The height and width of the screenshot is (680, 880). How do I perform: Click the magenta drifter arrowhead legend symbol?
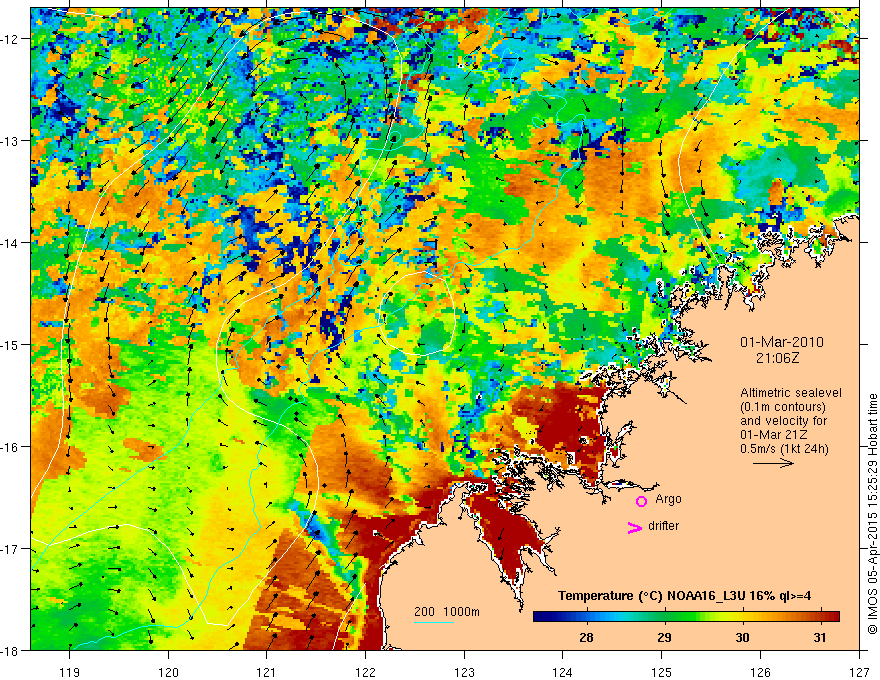635,527
